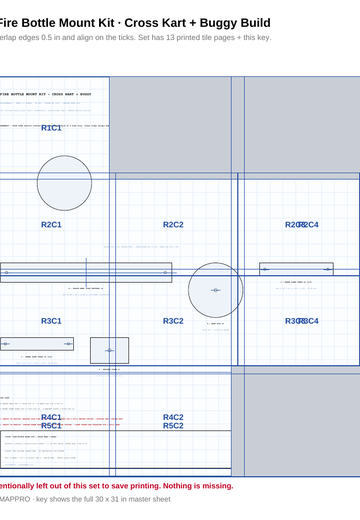The width and height of the screenshot is (360, 520).
Task: Click the center mark of the R3C2 circle
Action: click(x=215, y=290)
